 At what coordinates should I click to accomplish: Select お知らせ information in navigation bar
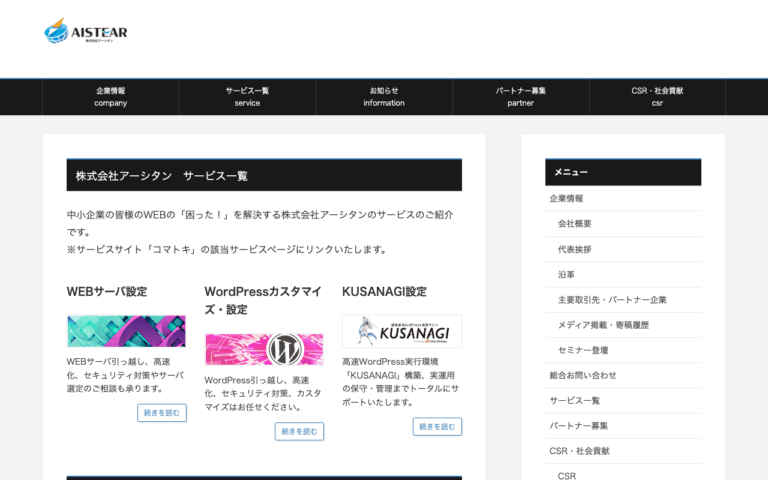point(384,97)
